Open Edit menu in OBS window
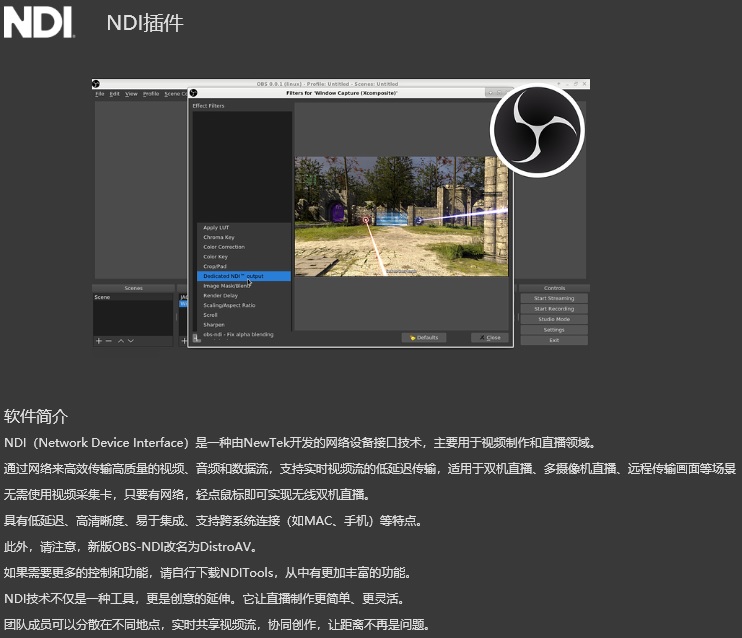The width and height of the screenshot is (742, 638). click(115, 94)
